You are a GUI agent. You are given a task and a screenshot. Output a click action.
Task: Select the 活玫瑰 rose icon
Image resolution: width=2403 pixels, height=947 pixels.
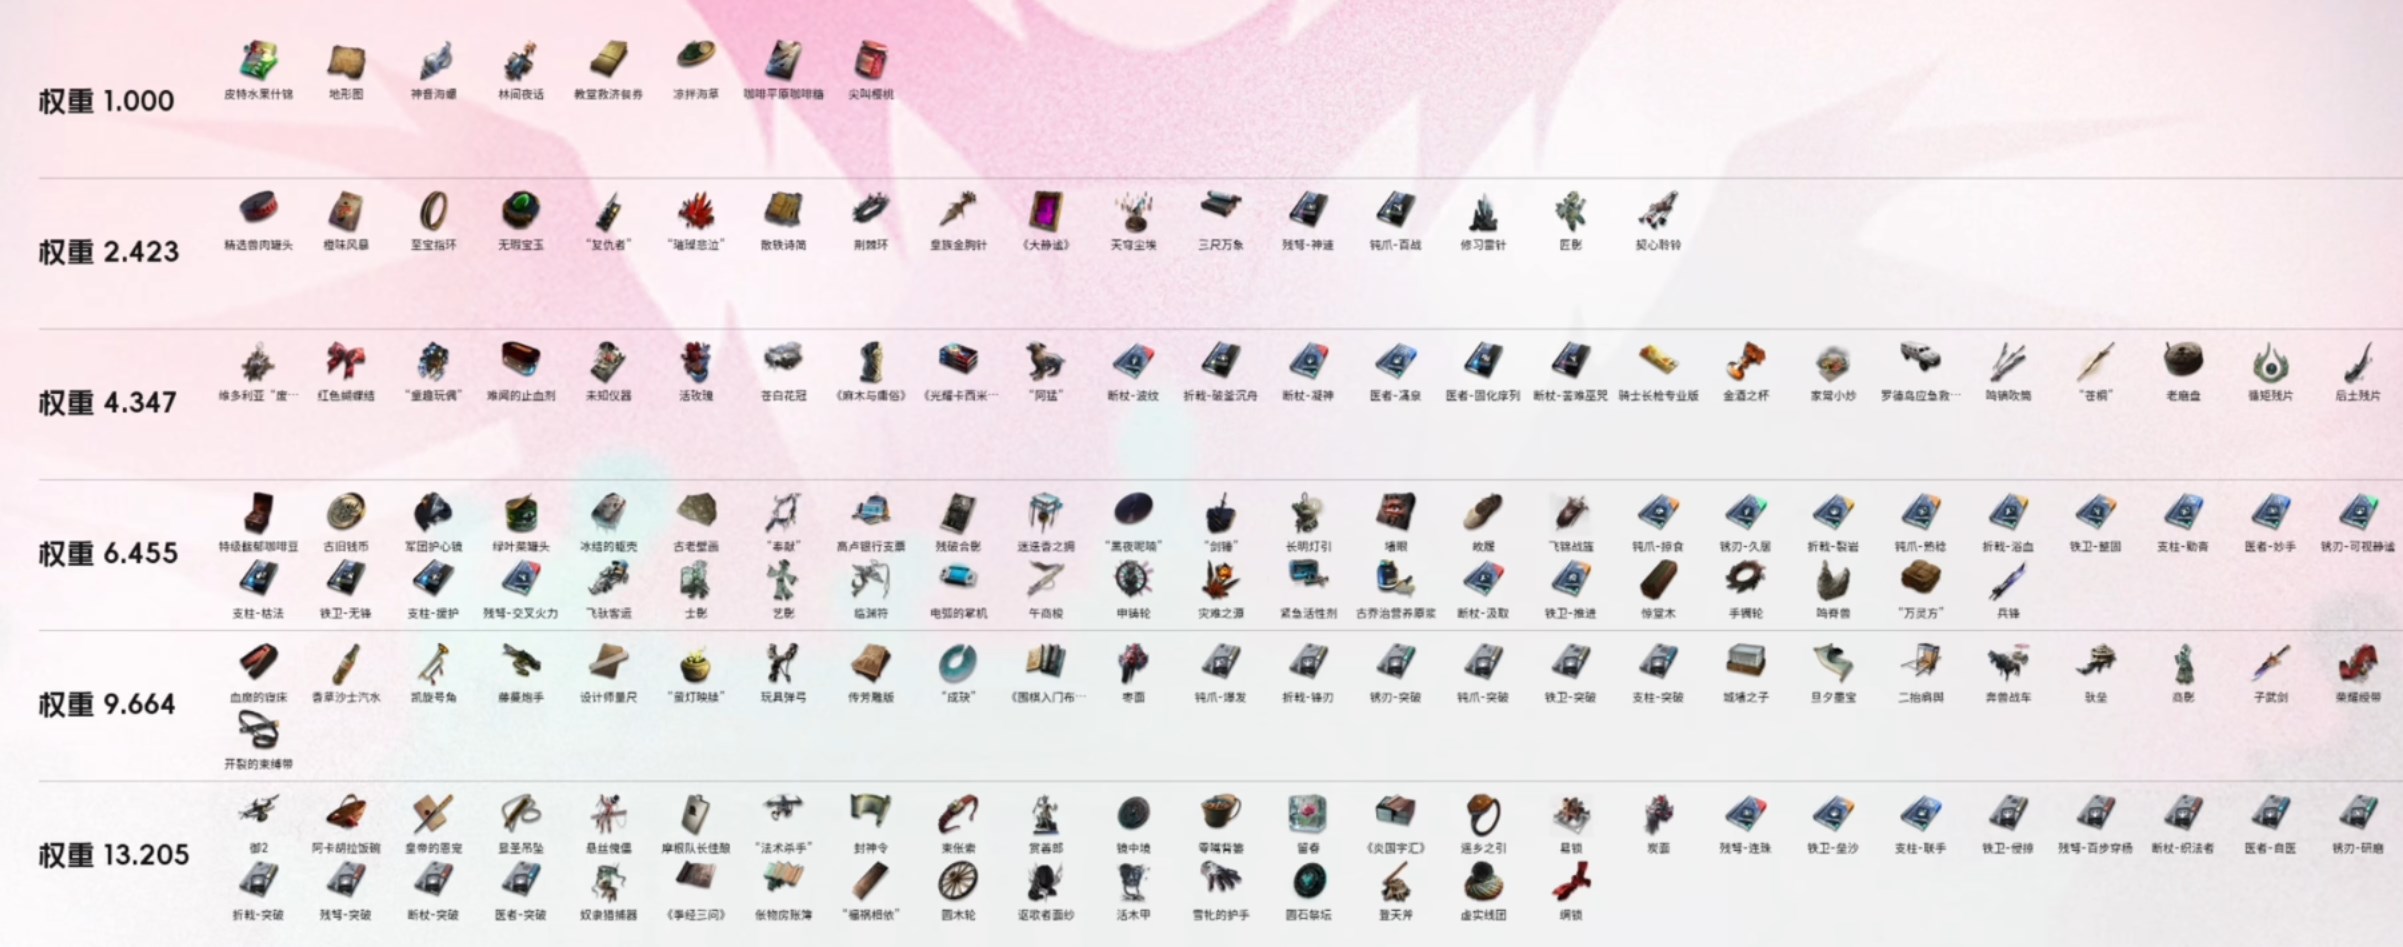tap(695, 362)
